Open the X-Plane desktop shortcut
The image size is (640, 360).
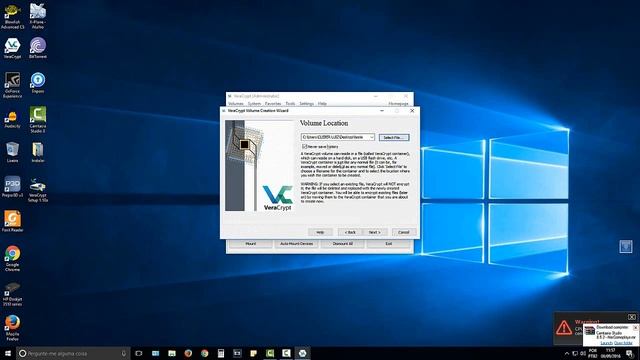point(38,16)
